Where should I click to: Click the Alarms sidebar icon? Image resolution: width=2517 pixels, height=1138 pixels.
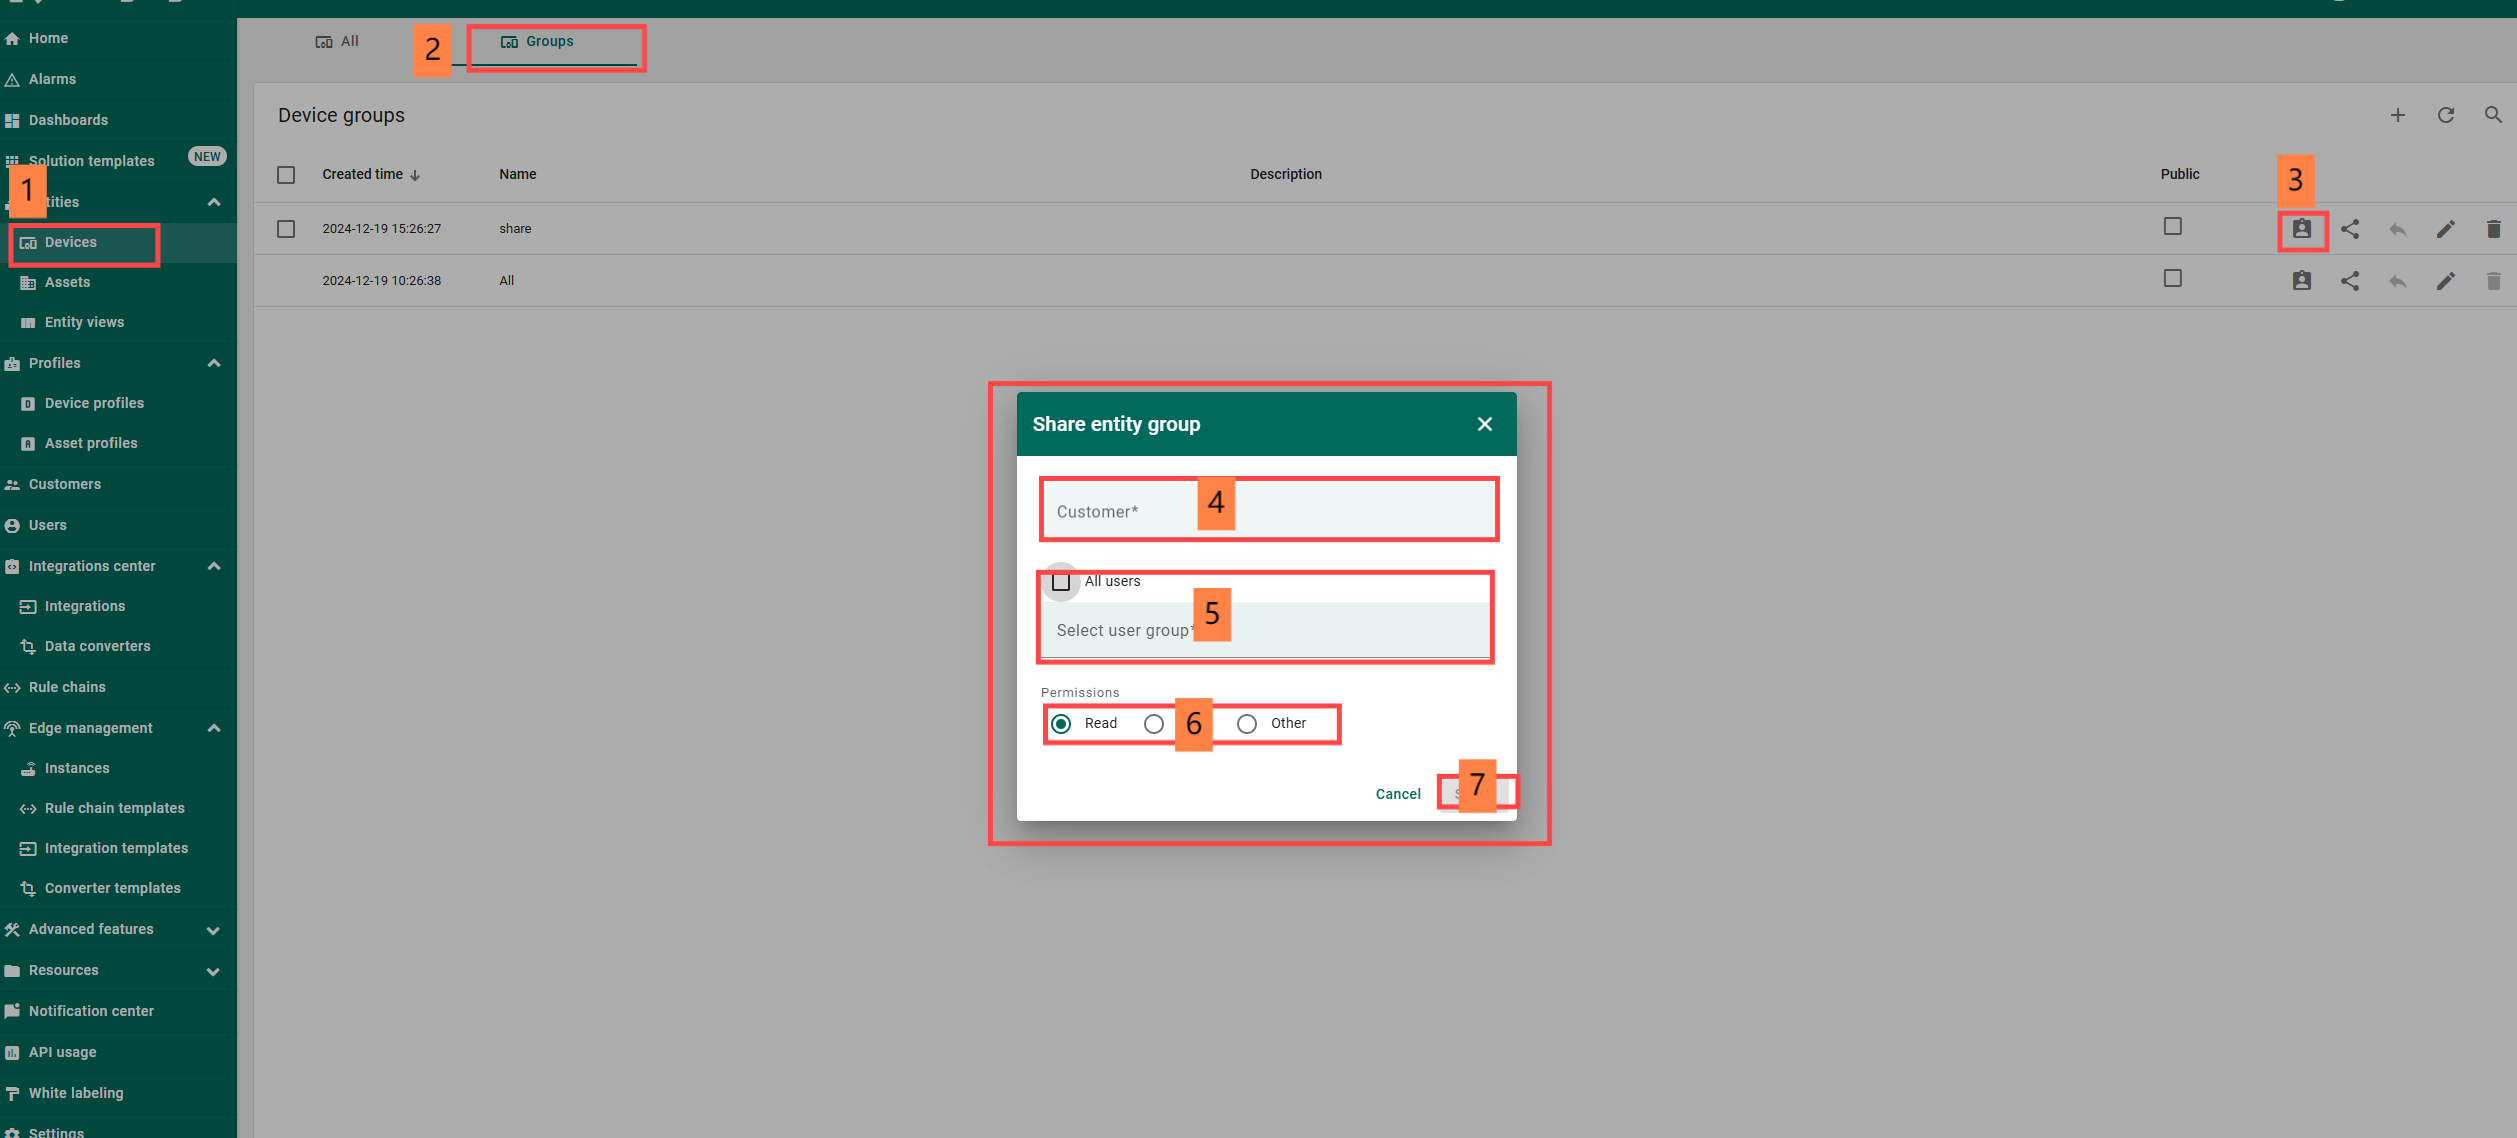pyautogui.click(x=13, y=79)
